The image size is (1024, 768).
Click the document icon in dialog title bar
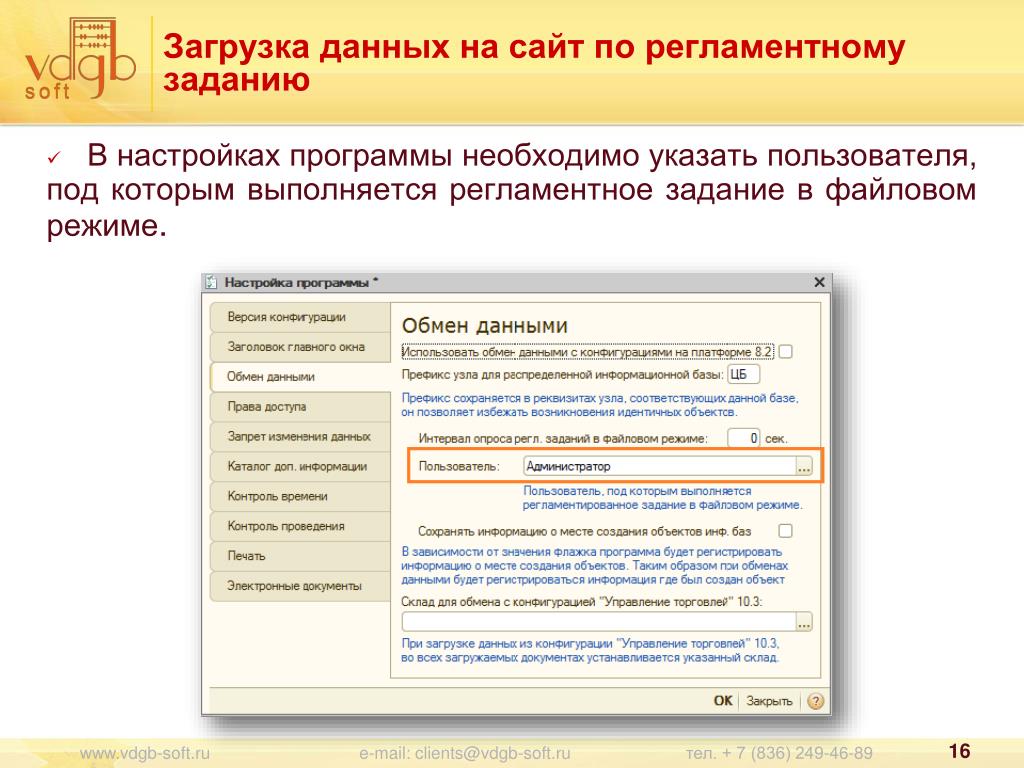pos(211,282)
